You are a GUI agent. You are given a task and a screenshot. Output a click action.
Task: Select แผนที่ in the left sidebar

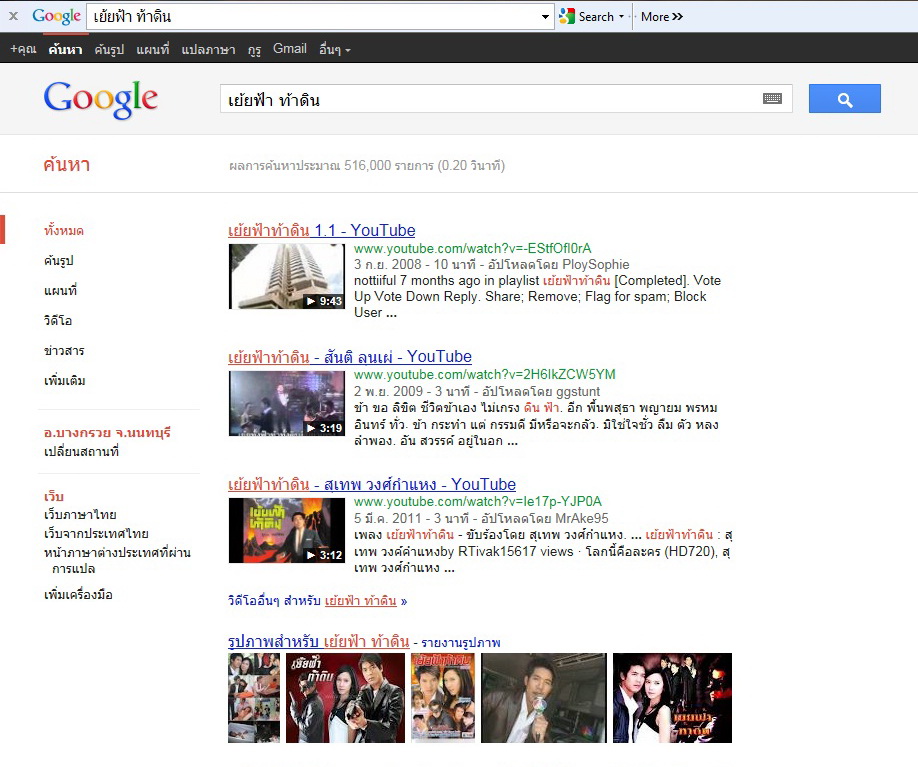tap(60, 290)
